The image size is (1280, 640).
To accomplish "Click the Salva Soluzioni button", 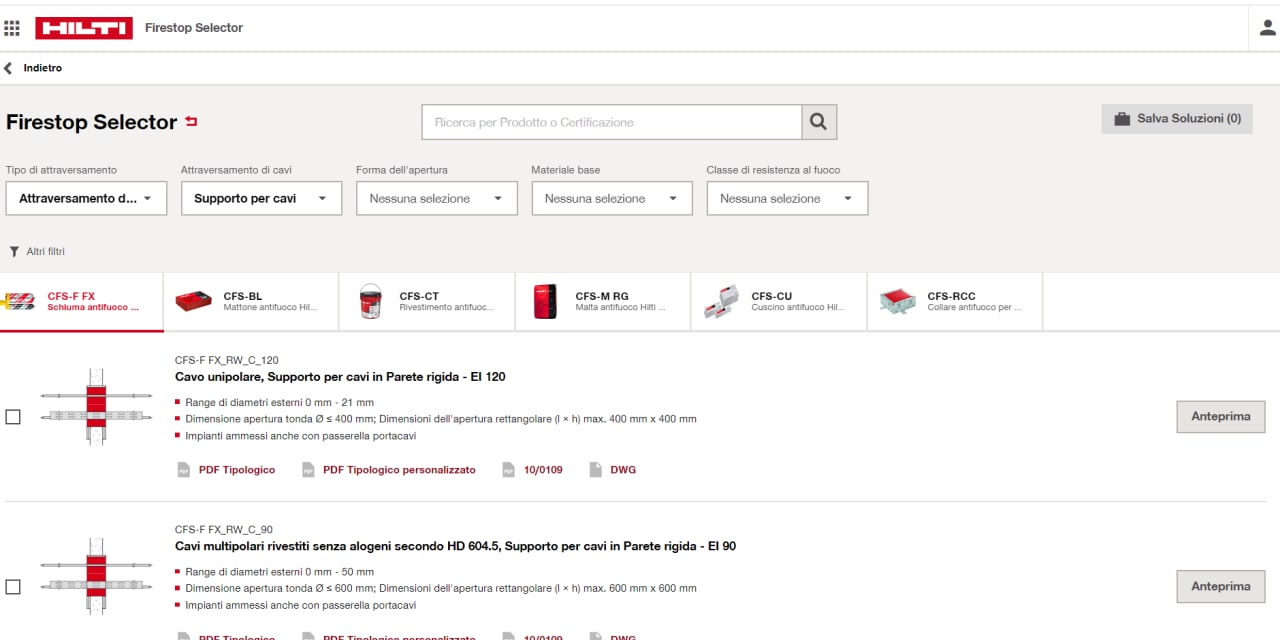I will [x=1176, y=118].
